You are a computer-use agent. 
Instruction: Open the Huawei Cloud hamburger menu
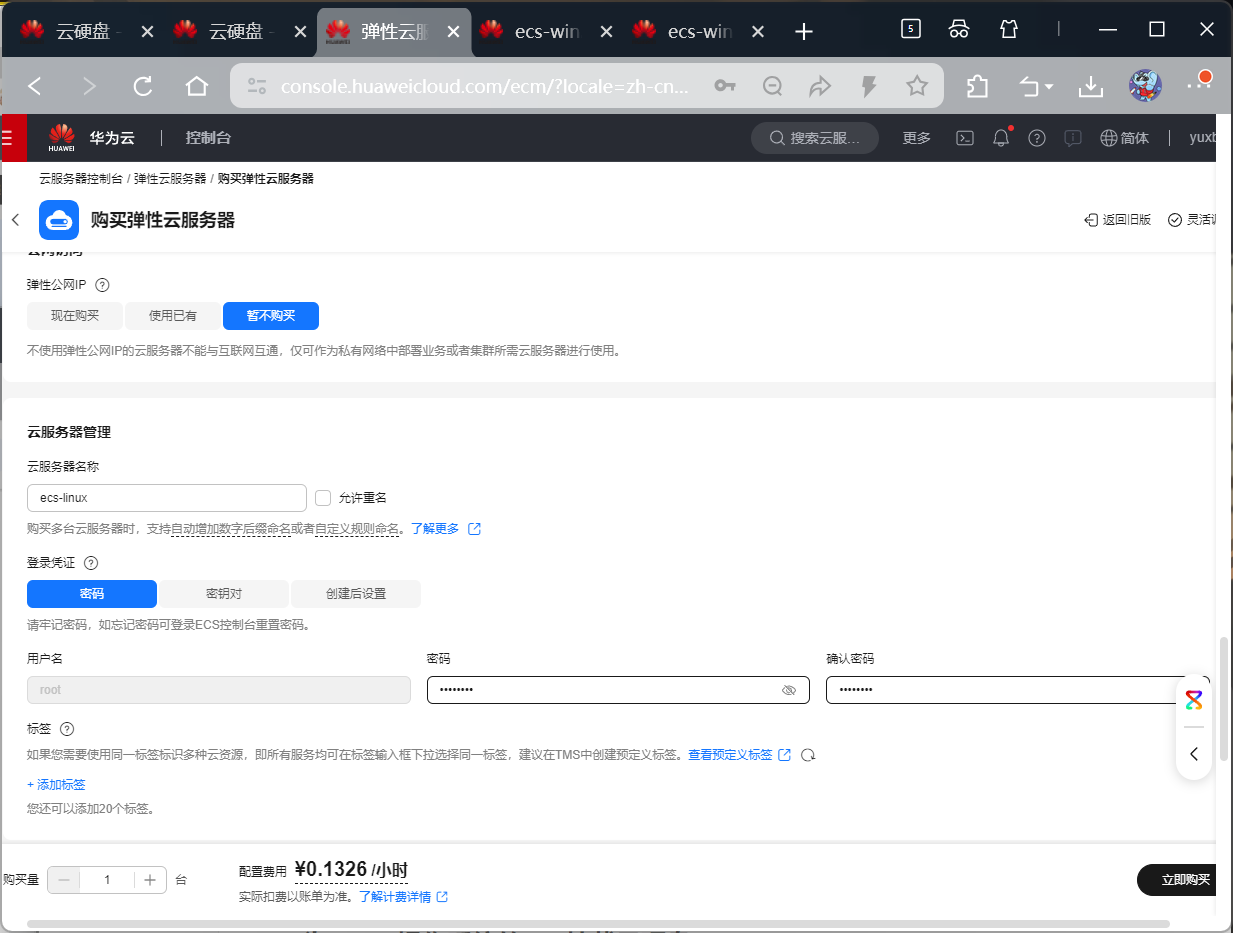click(x=7, y=138)
